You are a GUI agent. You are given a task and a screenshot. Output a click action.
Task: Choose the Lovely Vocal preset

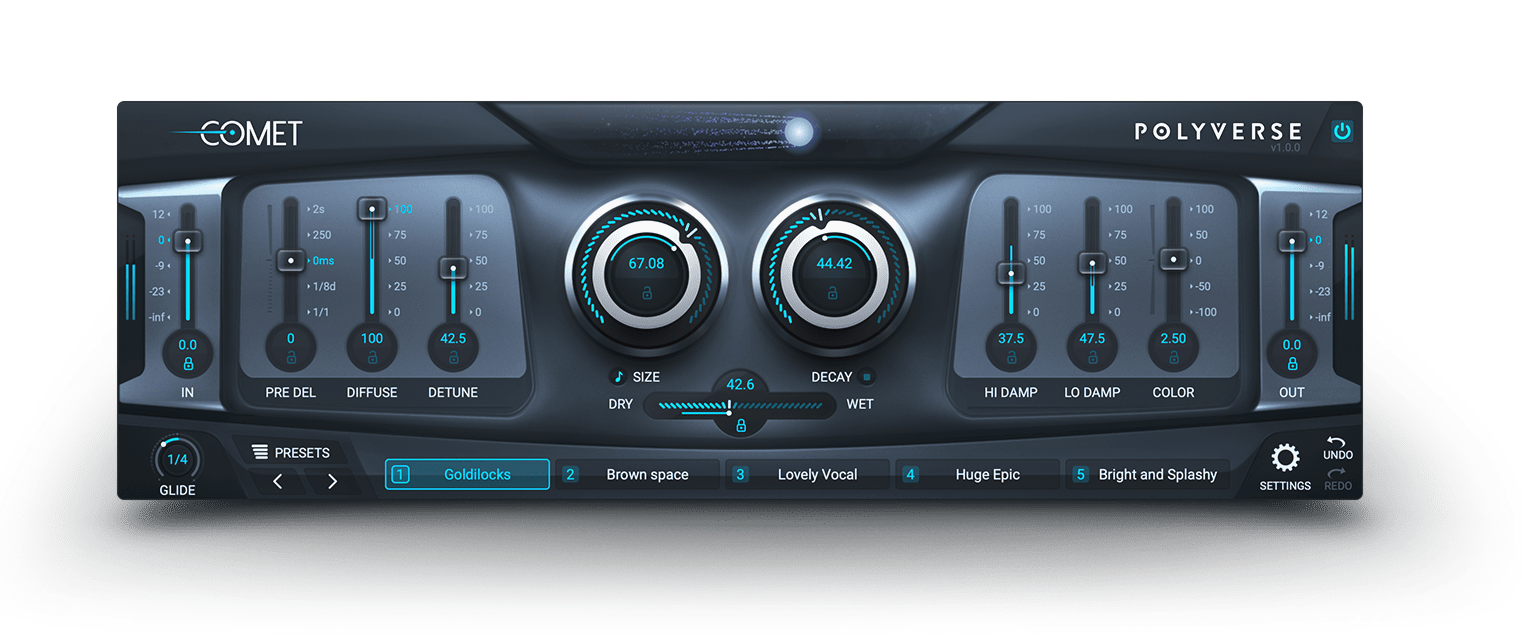[x=809, y=475]
